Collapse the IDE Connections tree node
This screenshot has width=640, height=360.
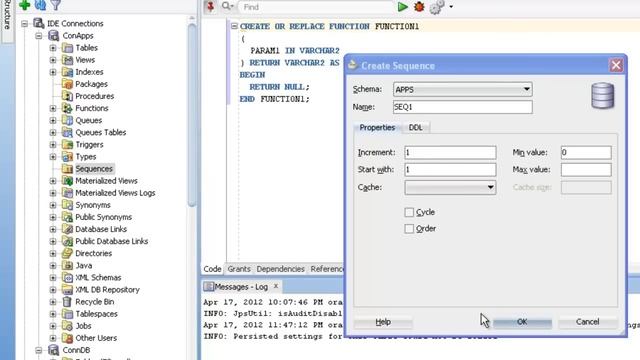(x=25, y=24)
